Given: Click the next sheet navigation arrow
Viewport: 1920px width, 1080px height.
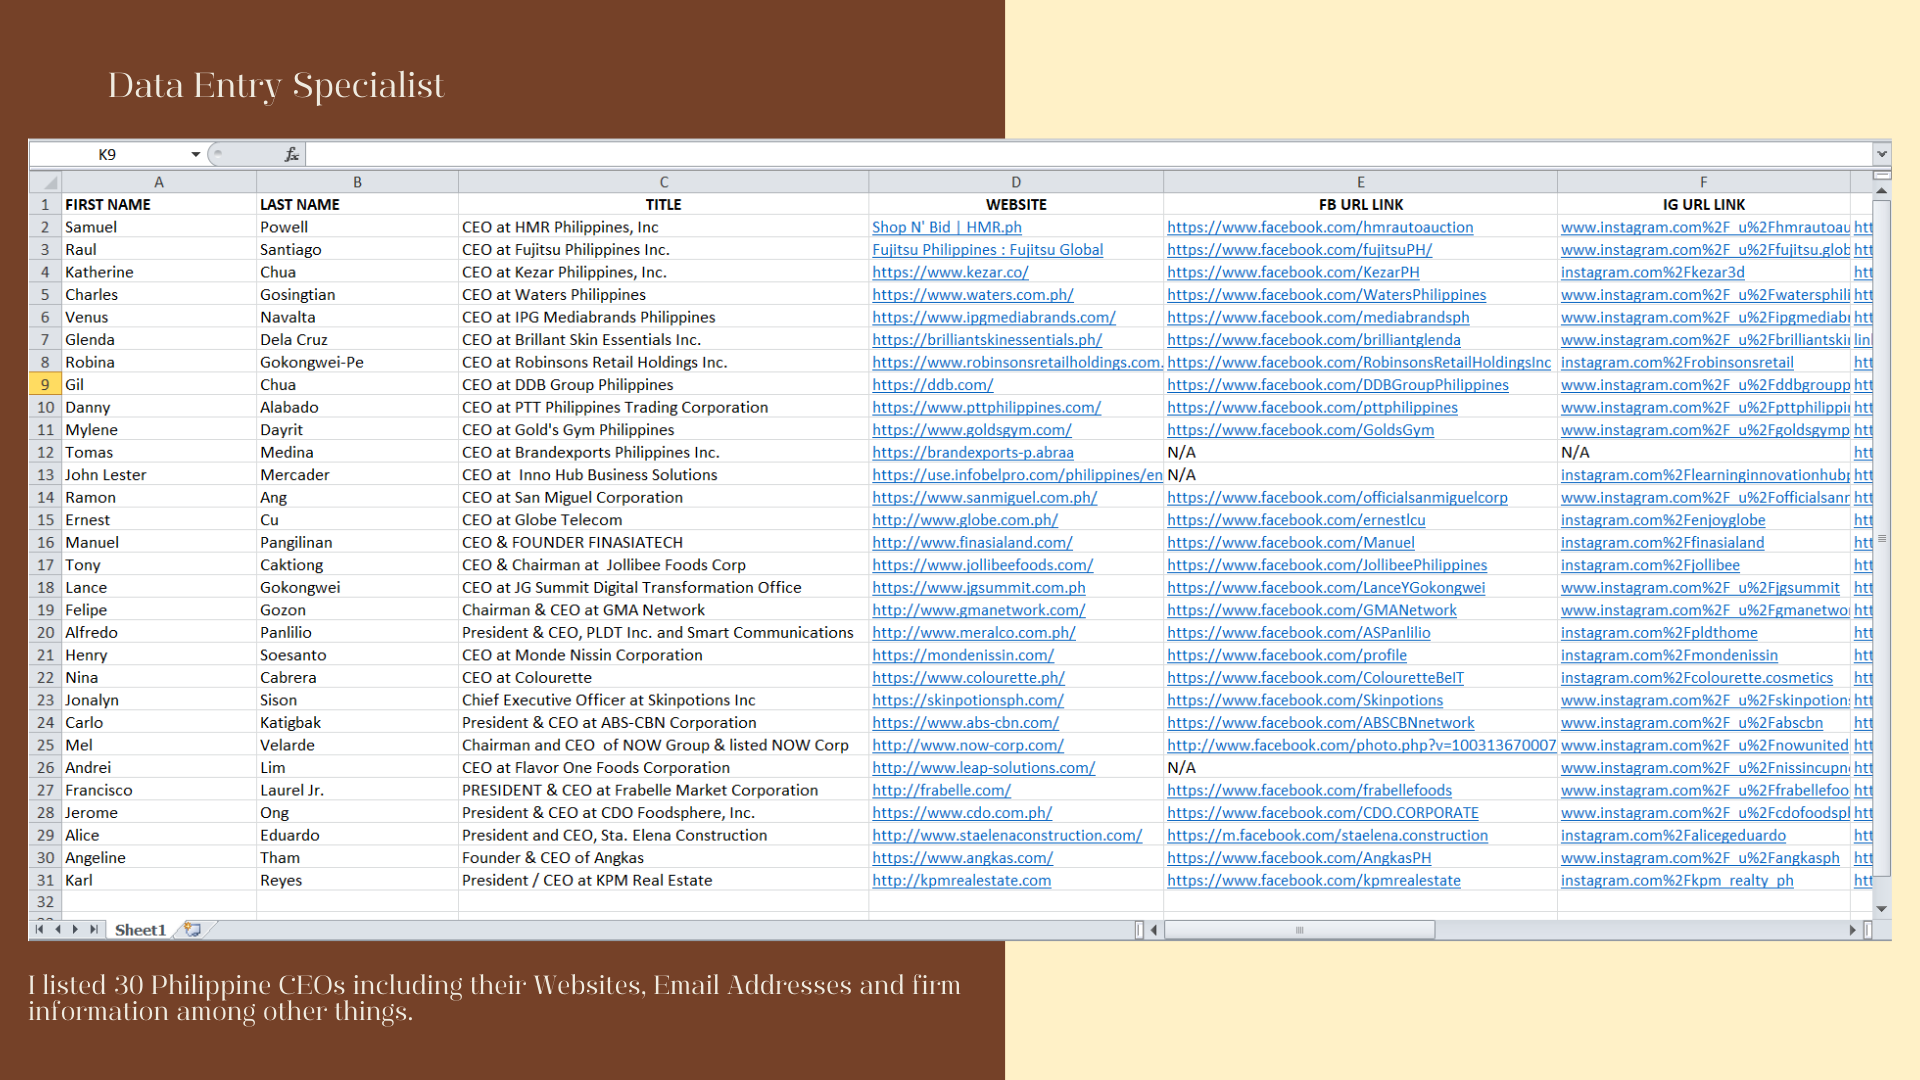Looking at the screenshot, I should [76, 930].
